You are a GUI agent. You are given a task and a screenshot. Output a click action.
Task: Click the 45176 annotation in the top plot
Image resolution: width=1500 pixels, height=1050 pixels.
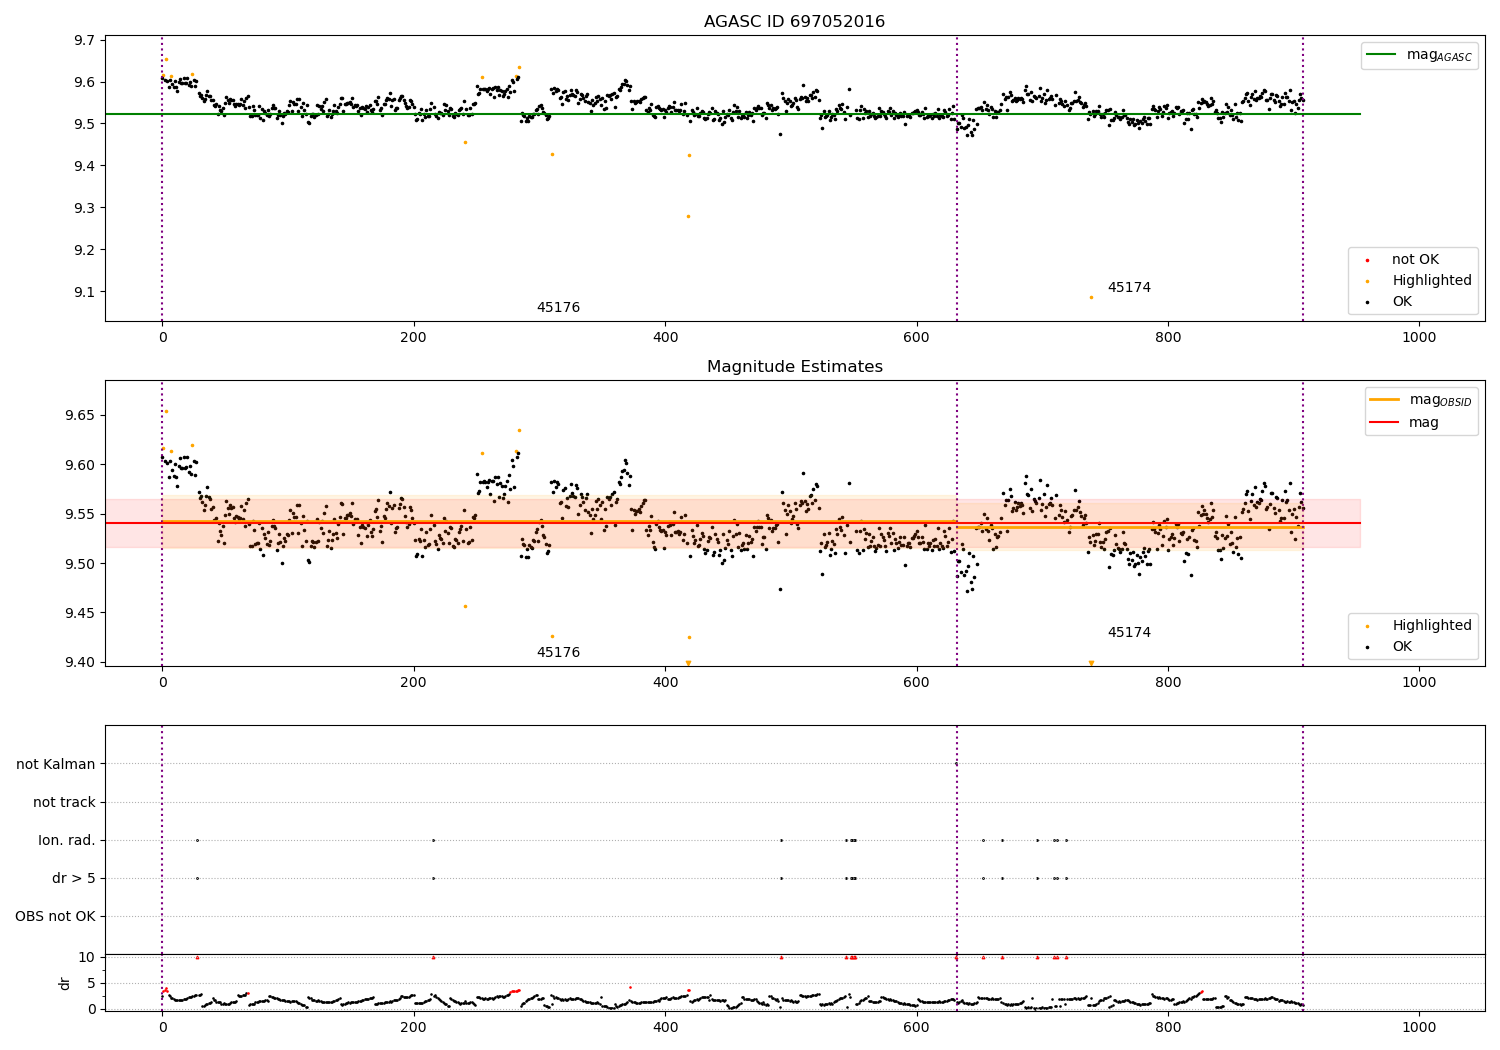558,308
